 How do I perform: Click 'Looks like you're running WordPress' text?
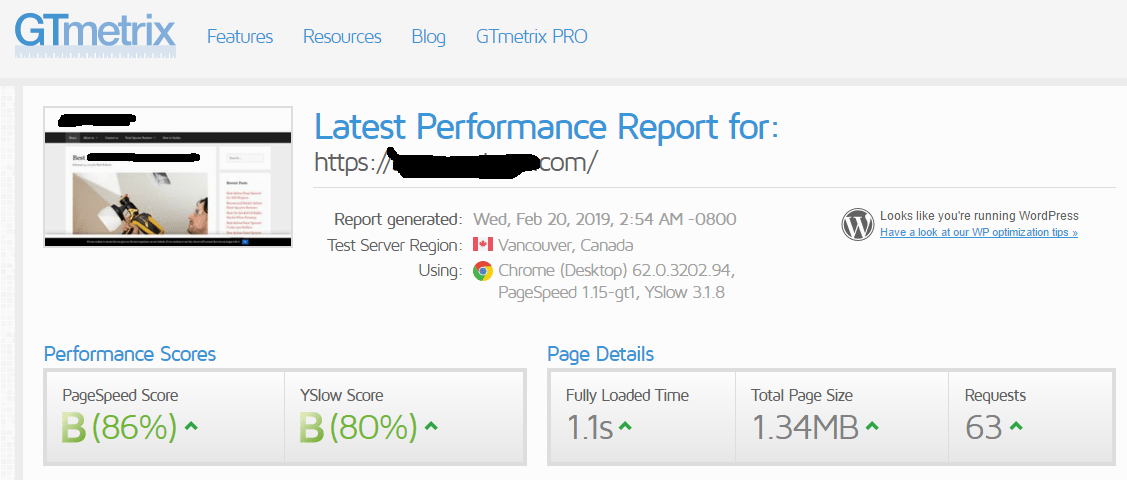979,216
